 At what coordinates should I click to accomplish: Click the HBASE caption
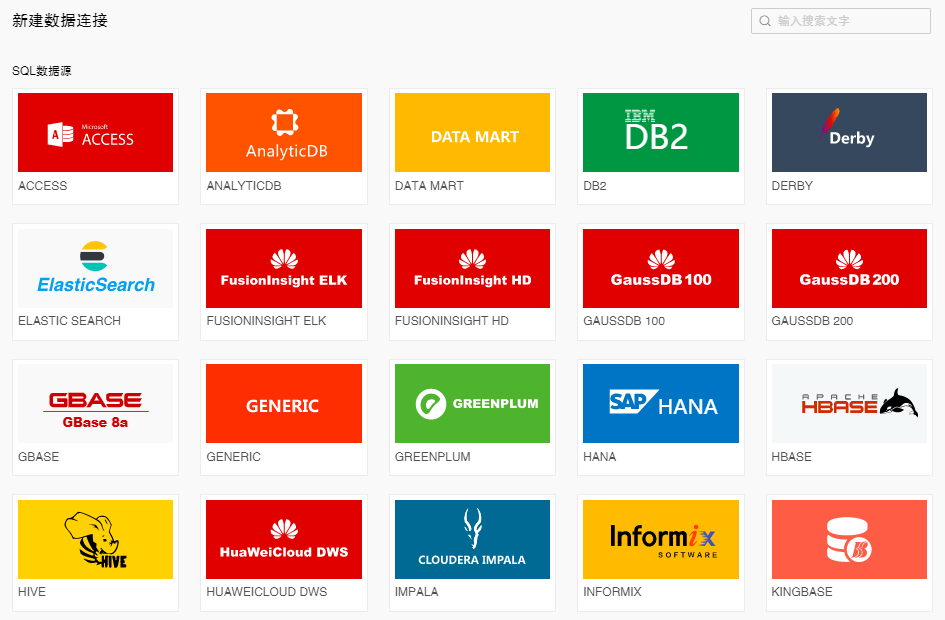(x=791, y=457)
